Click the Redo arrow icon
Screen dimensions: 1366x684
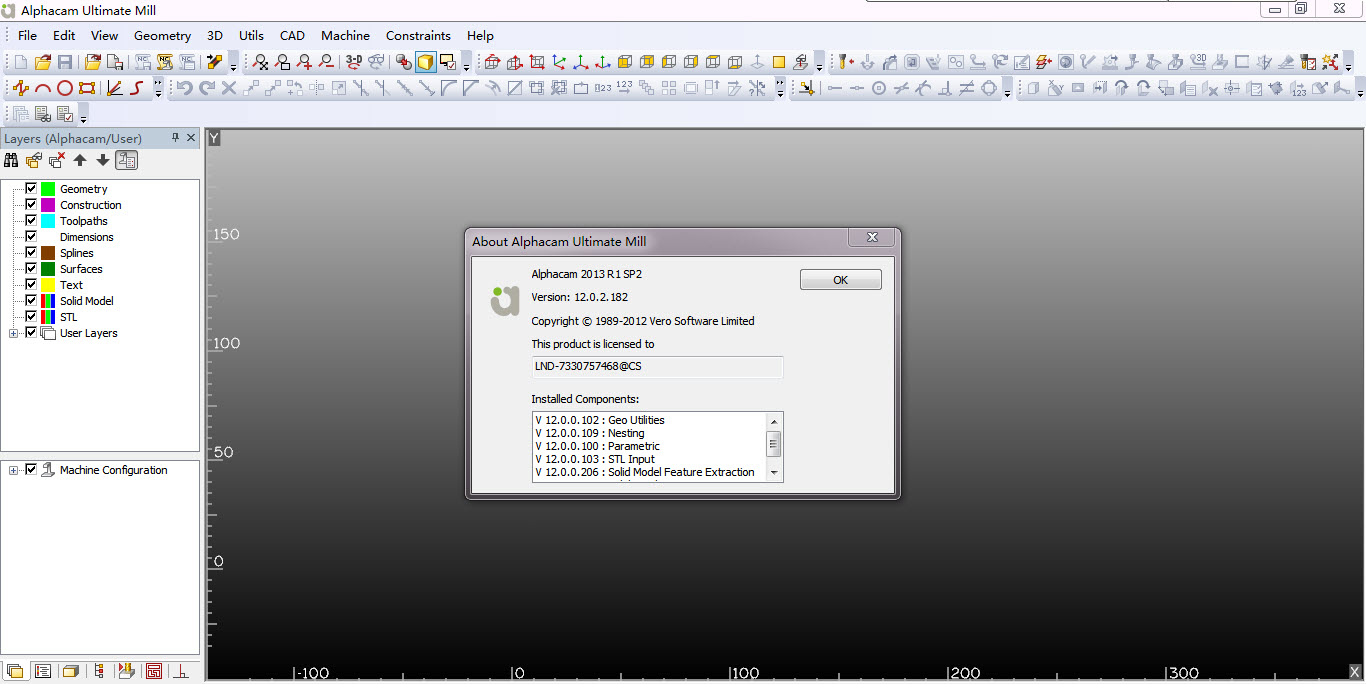tap(207, 88)
